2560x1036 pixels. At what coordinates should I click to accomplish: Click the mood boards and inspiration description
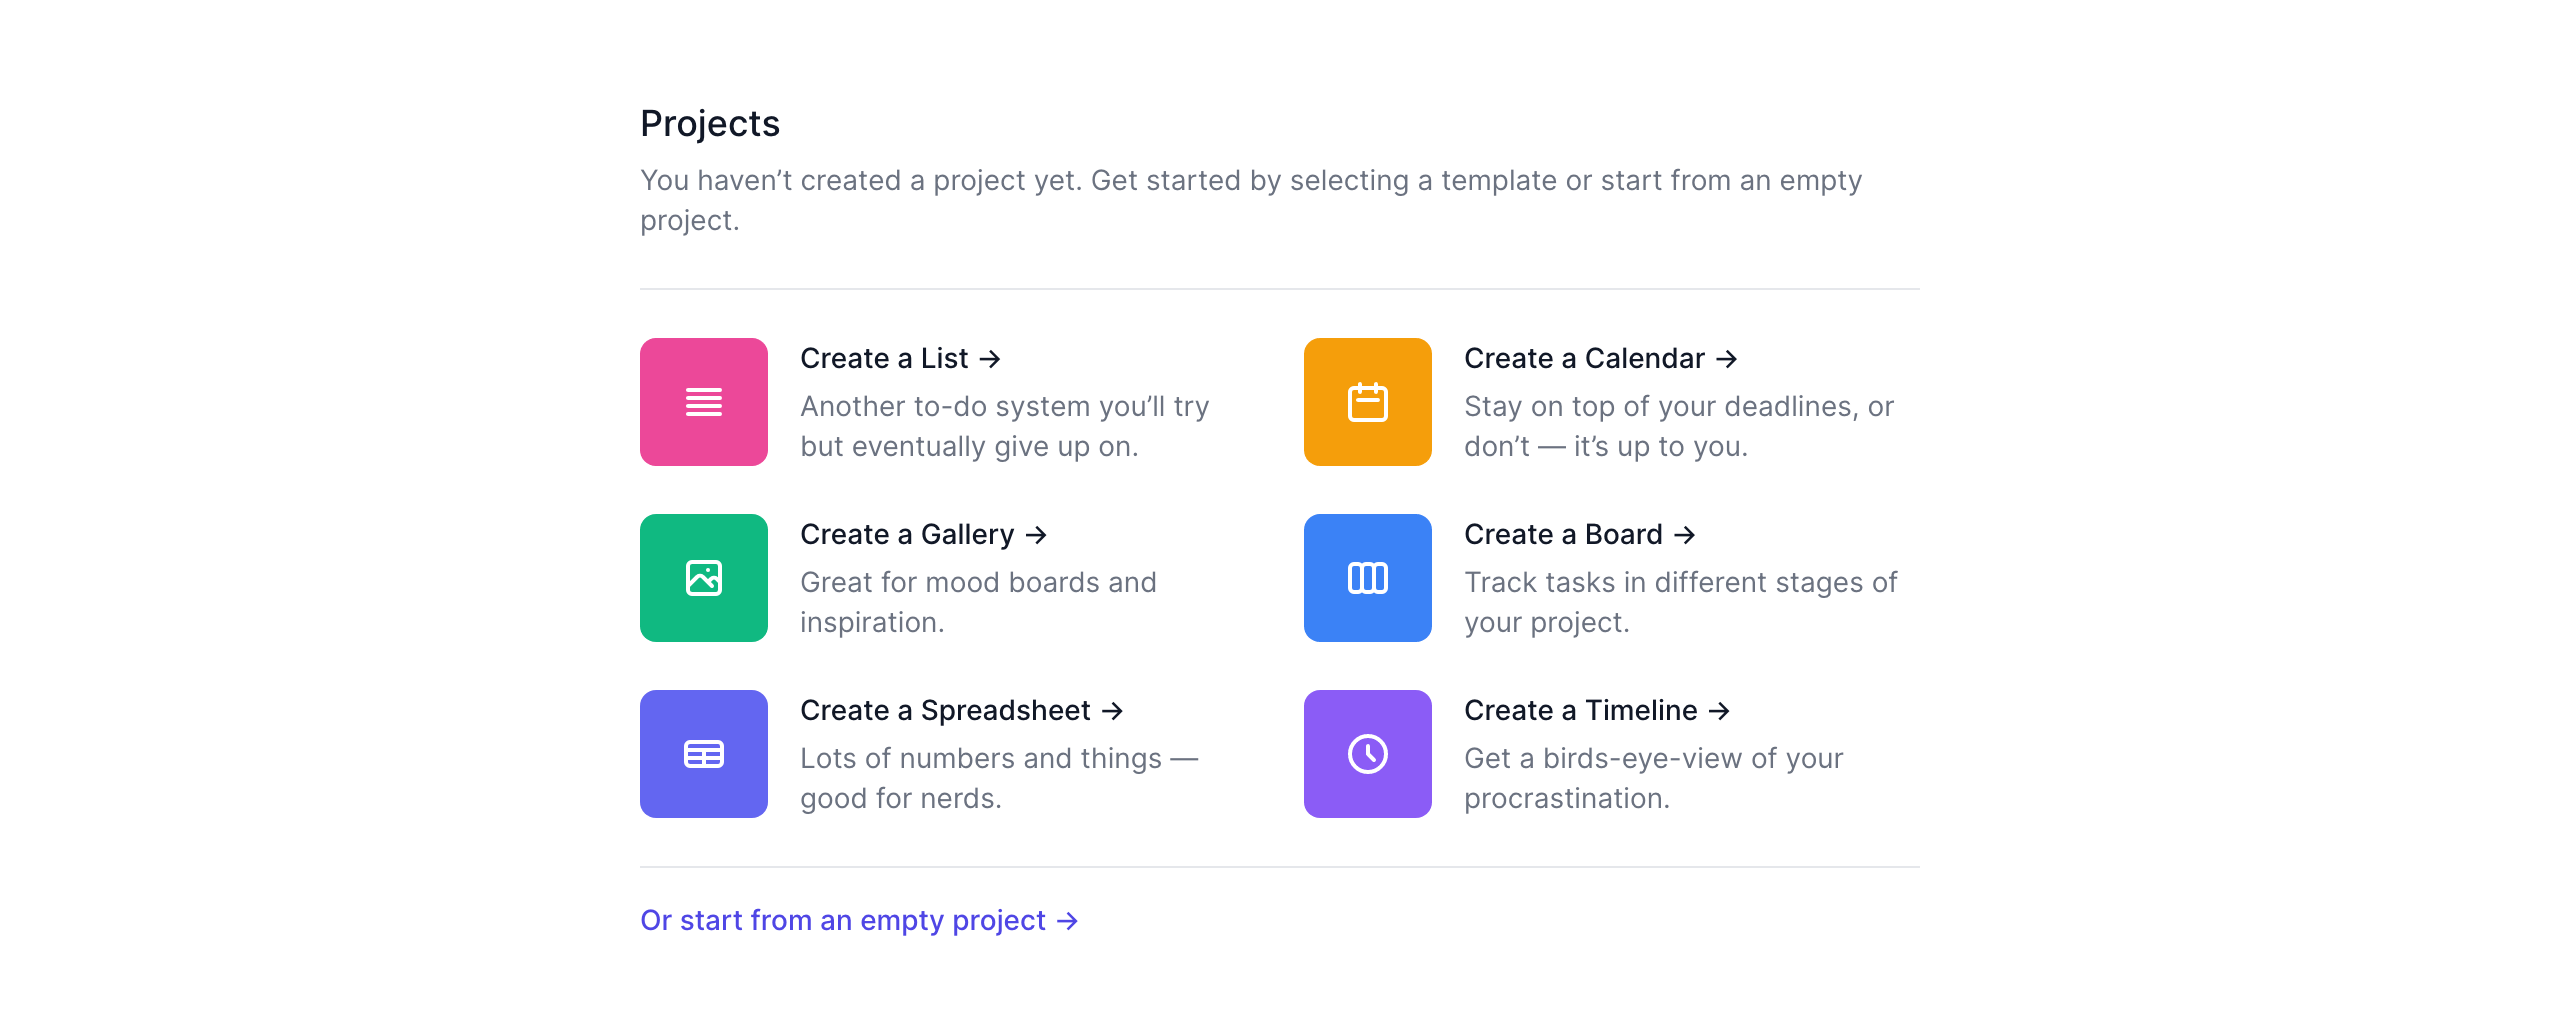(978, 602)
